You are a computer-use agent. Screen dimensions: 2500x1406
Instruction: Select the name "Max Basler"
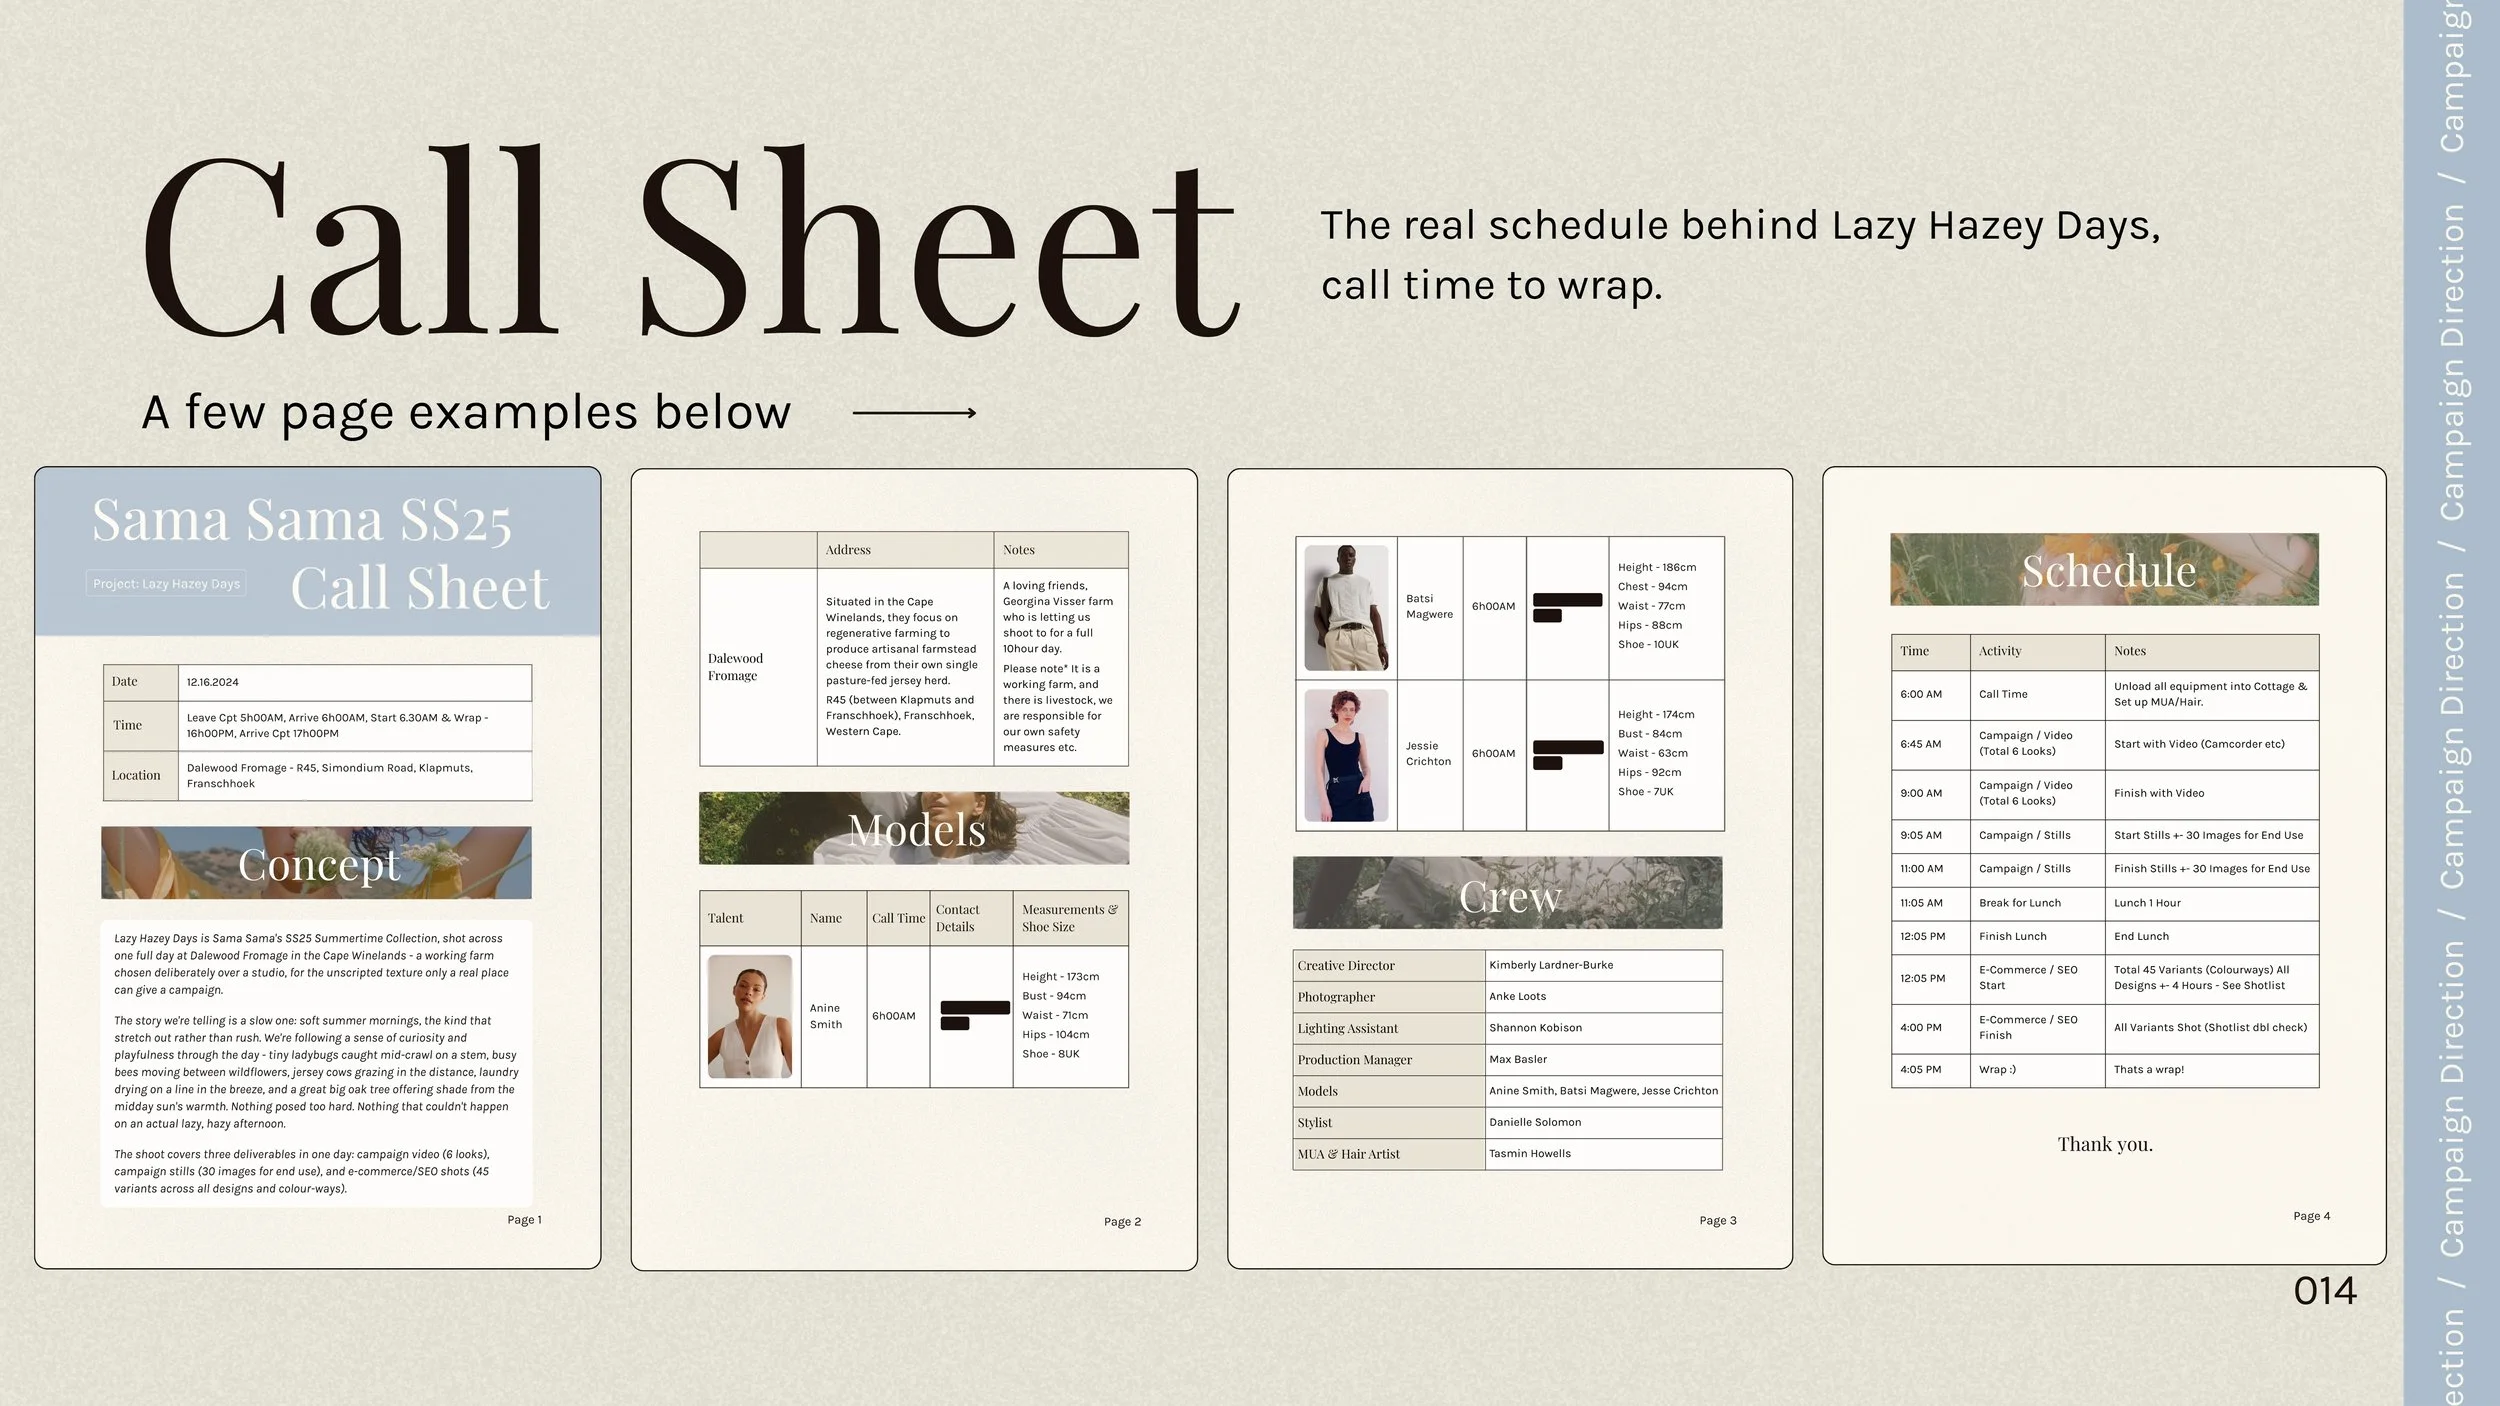pyautogui.click(x=1518, y=1060)
